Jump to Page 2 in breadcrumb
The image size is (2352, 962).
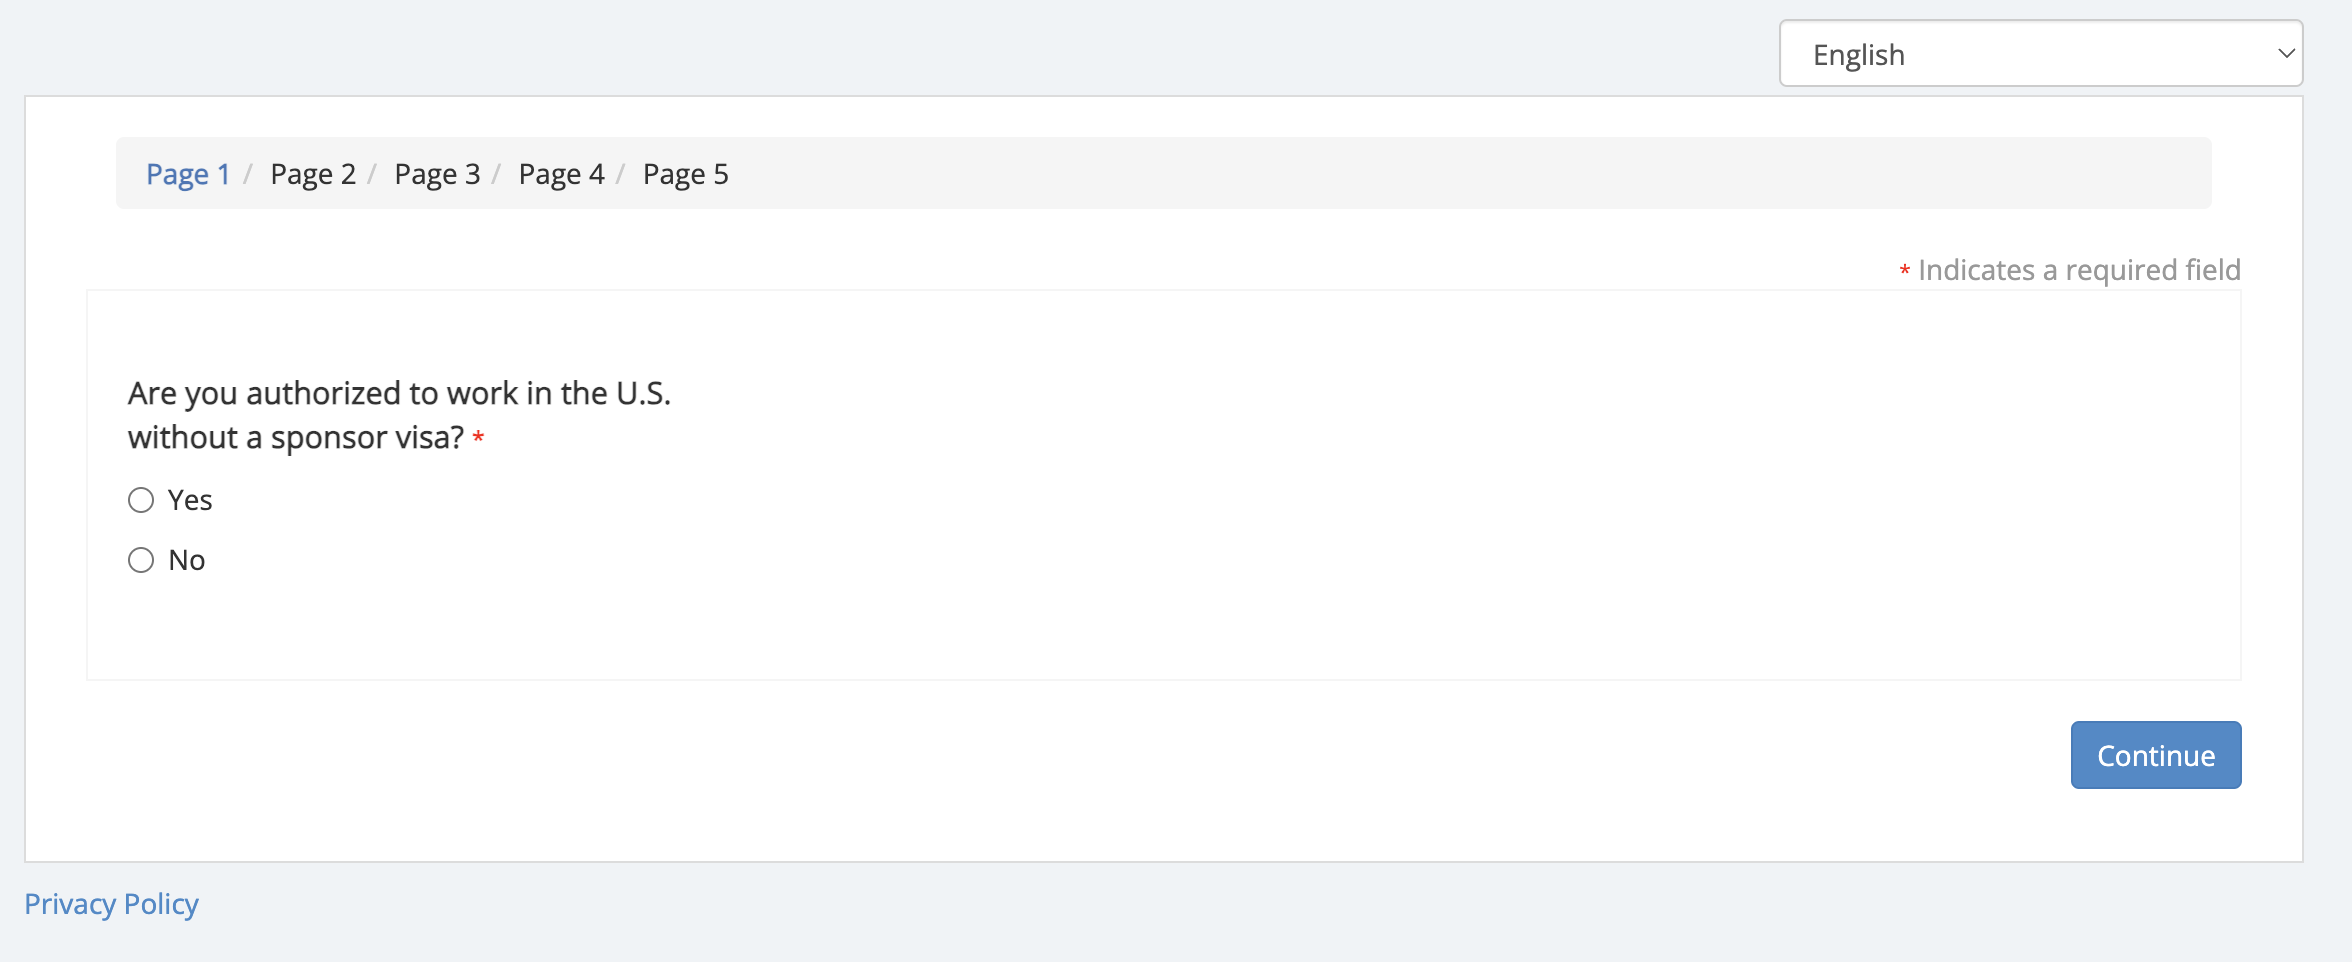pyautogui.click(x=313, y=174)
